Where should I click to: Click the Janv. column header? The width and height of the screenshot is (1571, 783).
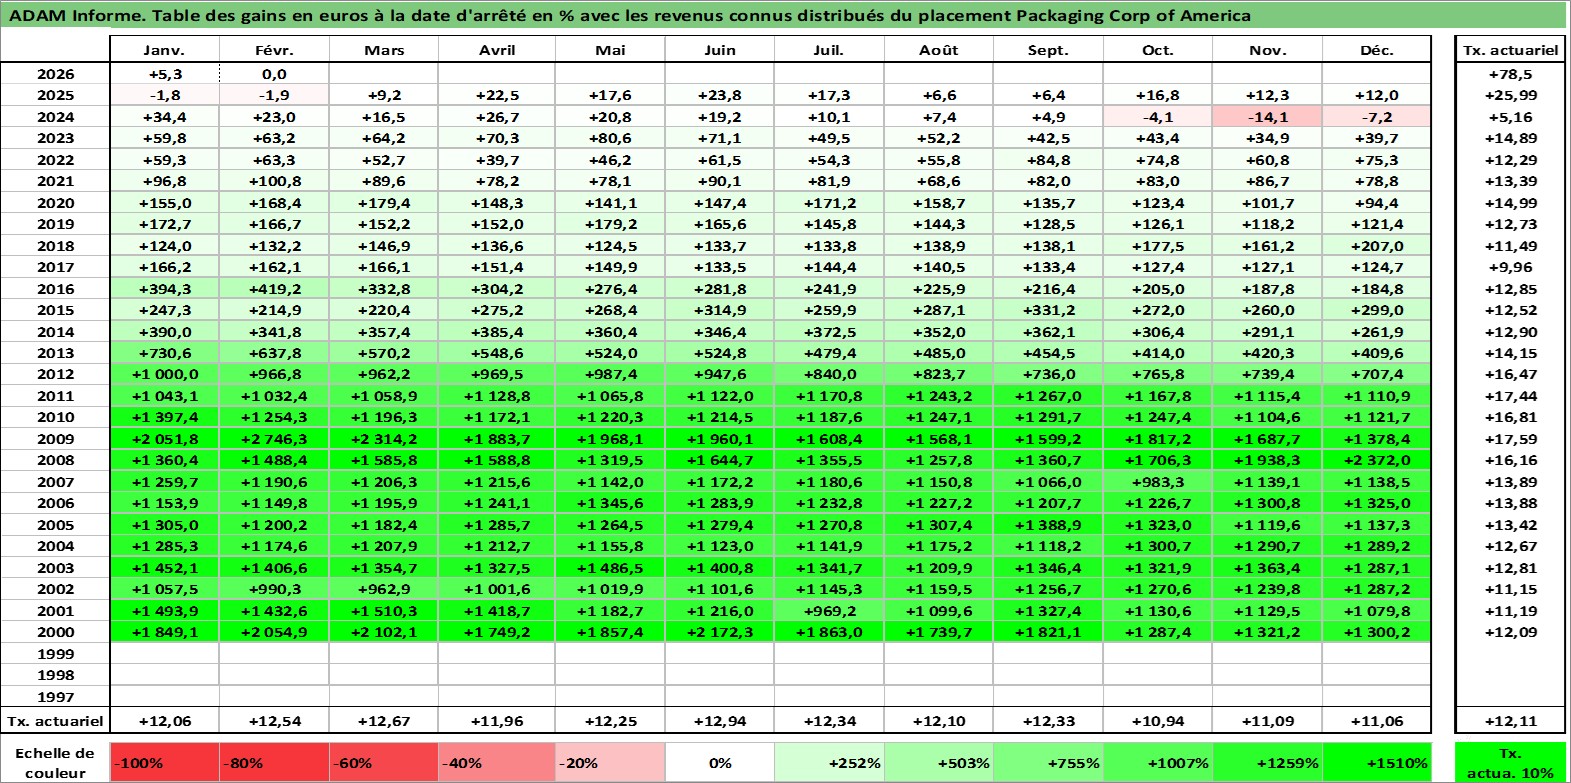click(x=164, y=50)
